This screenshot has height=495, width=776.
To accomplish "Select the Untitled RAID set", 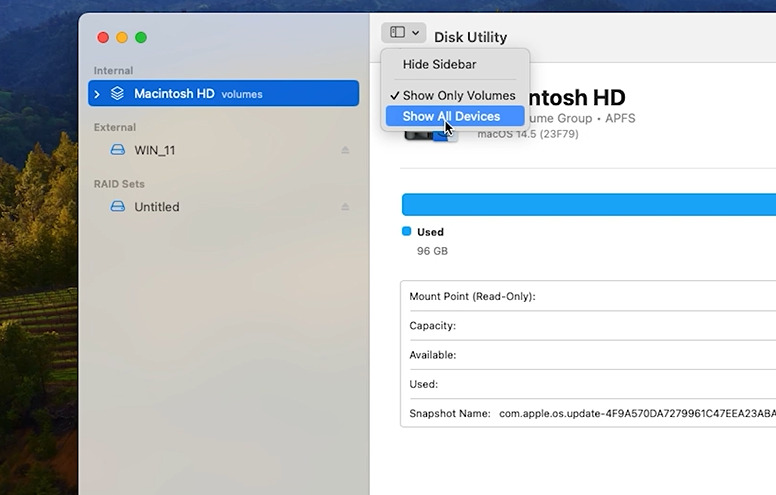I will (223, 206).
